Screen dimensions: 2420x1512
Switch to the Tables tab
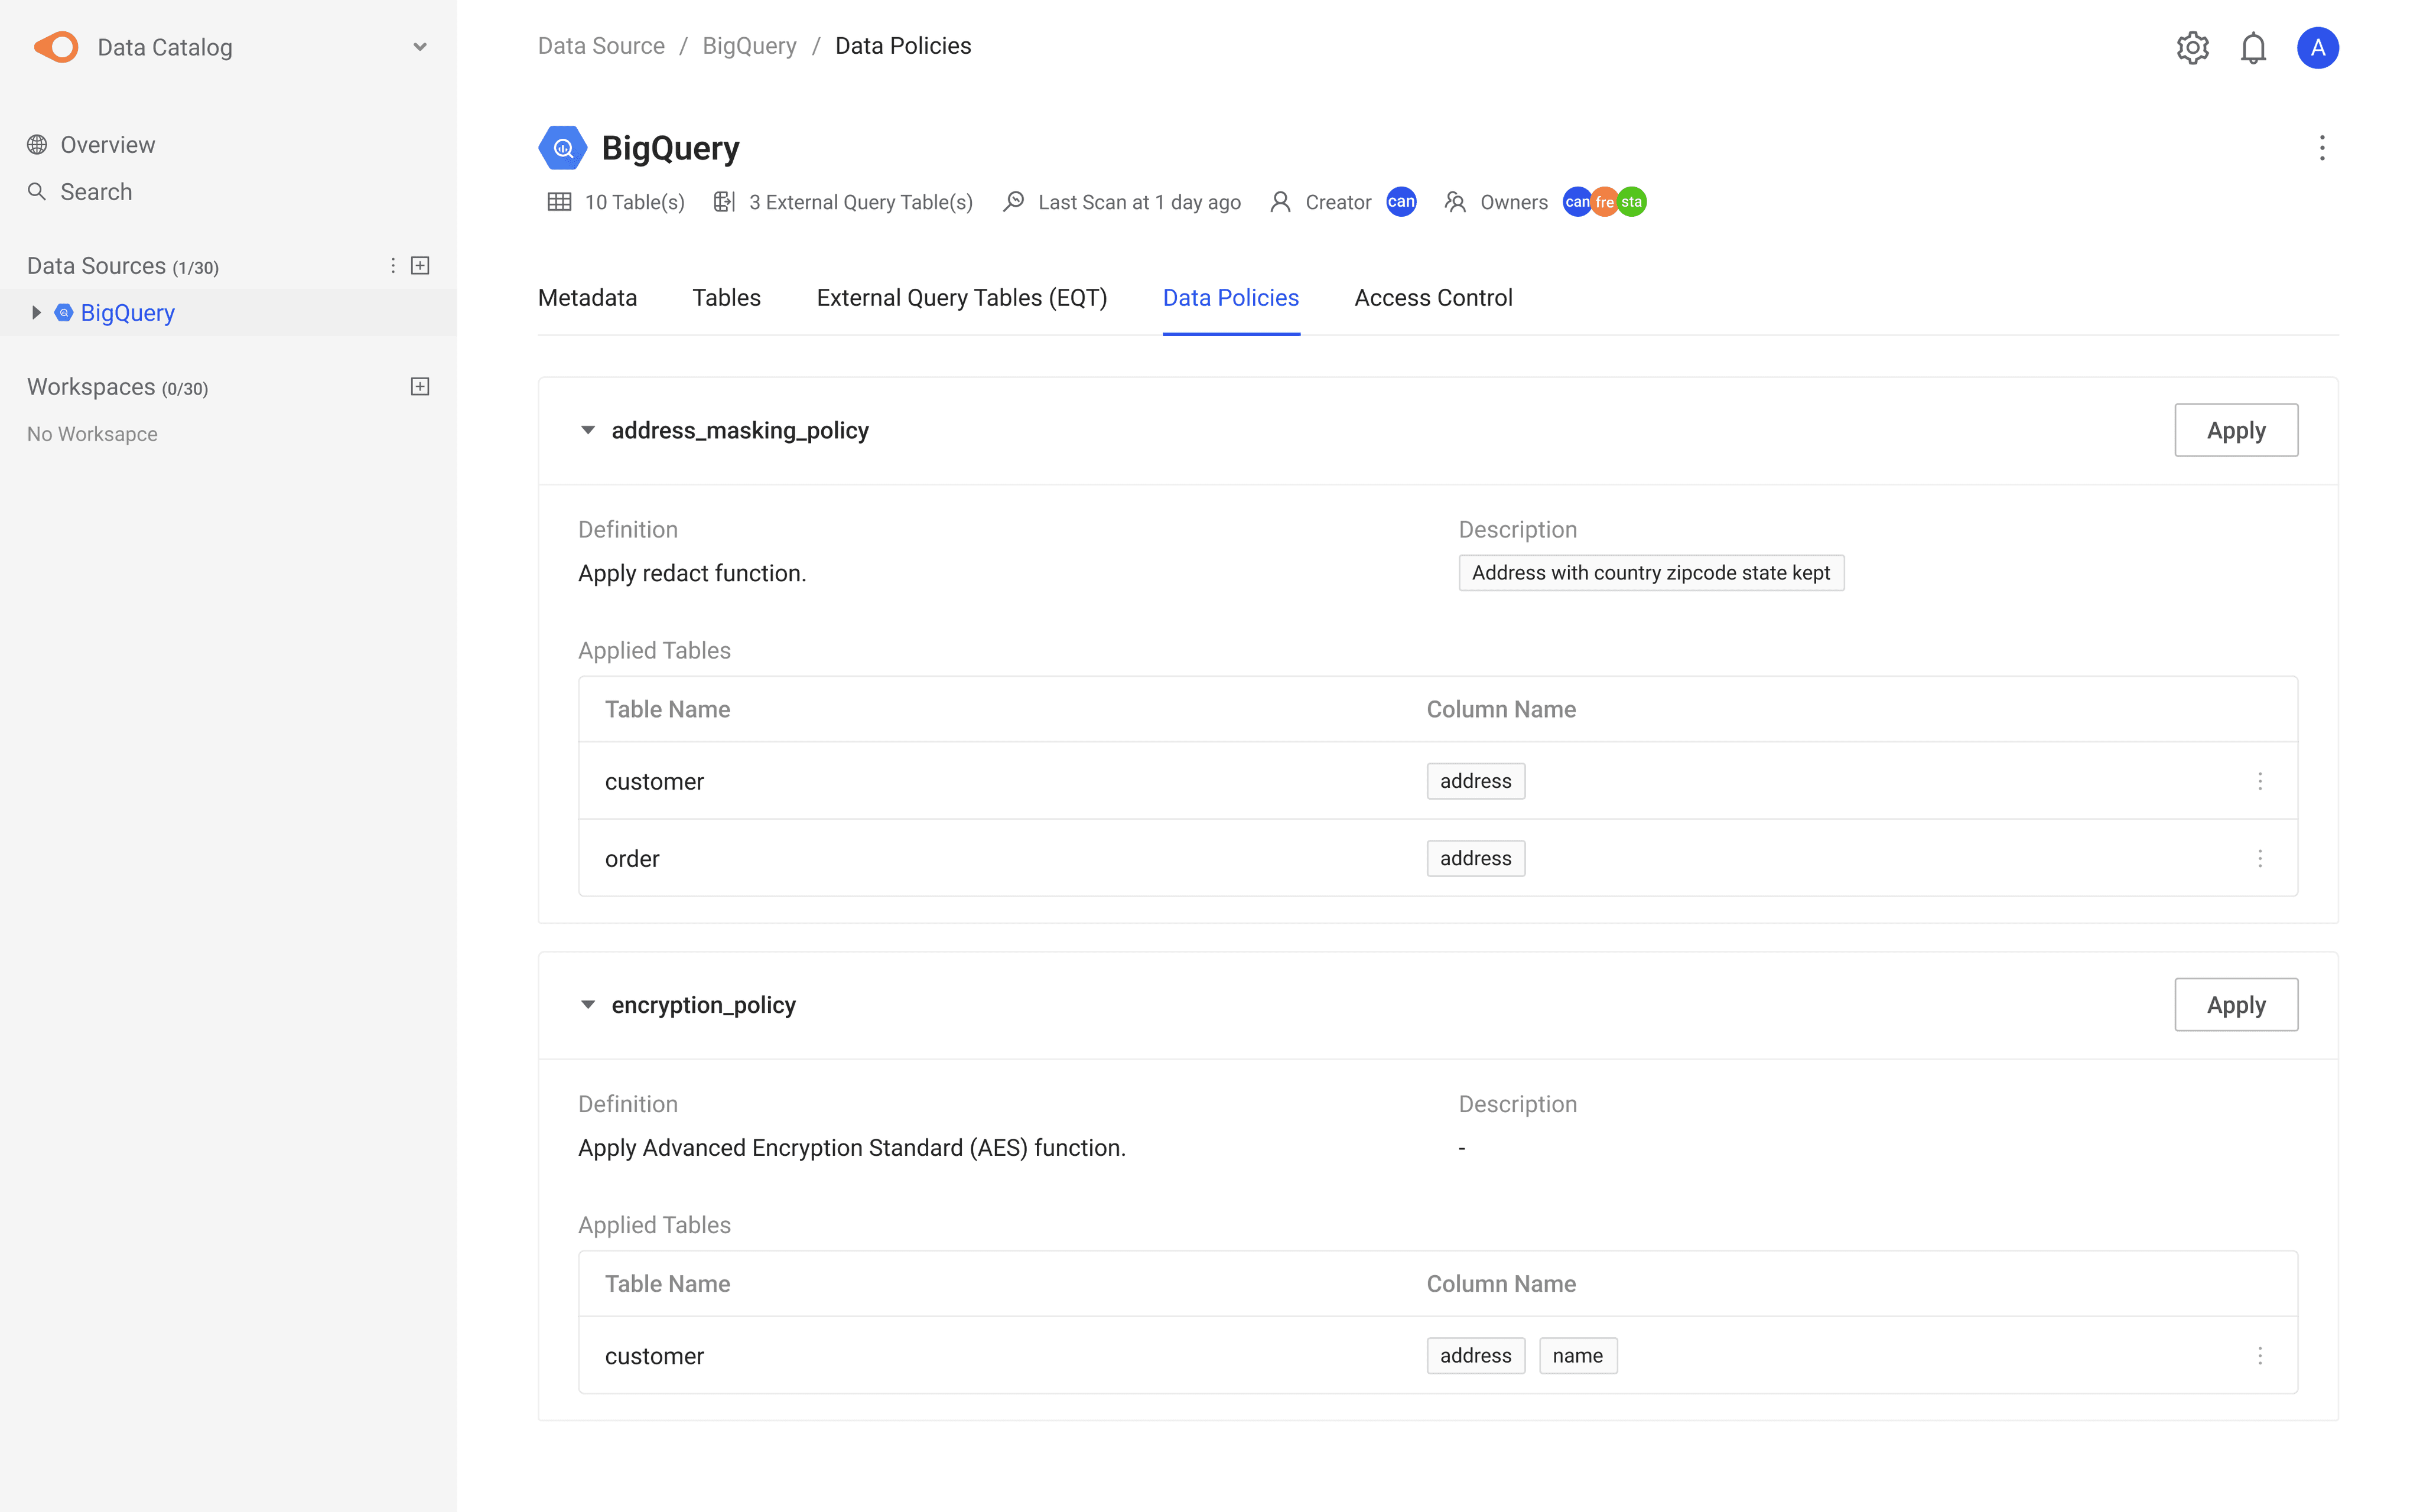point(726,298)
